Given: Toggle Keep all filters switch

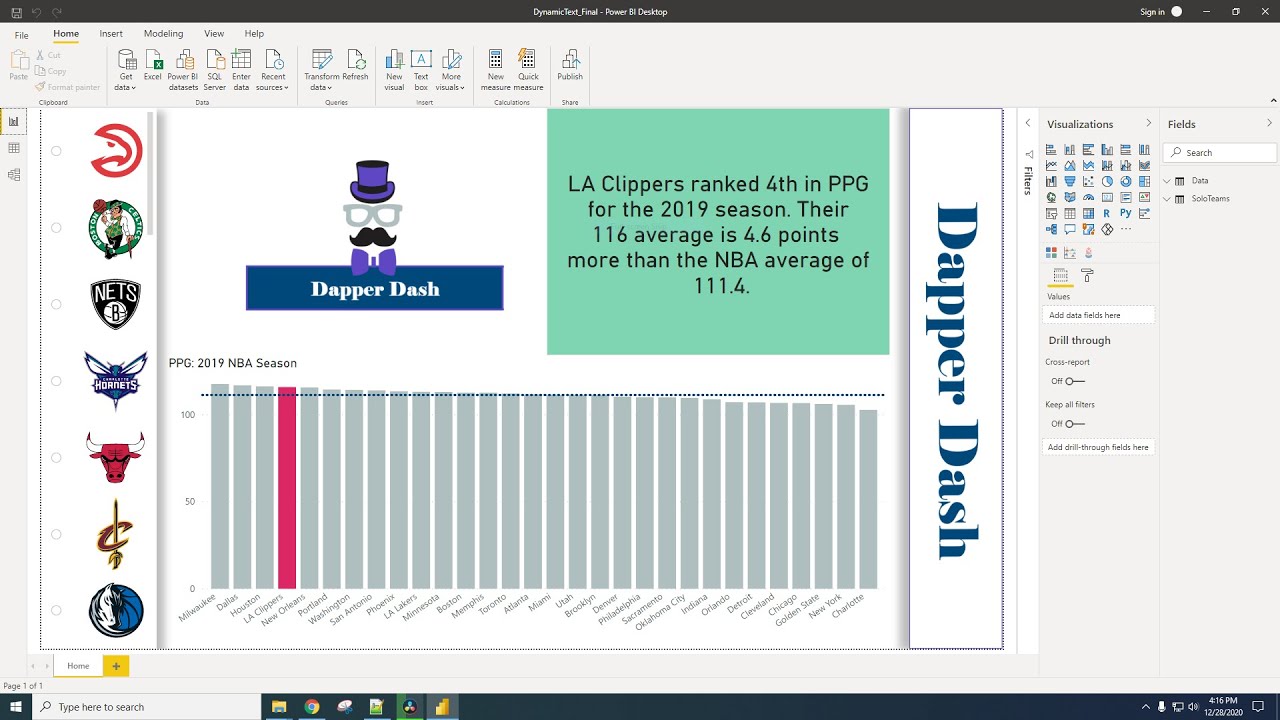Looking at the screenshot, I should click(1074, 424).
